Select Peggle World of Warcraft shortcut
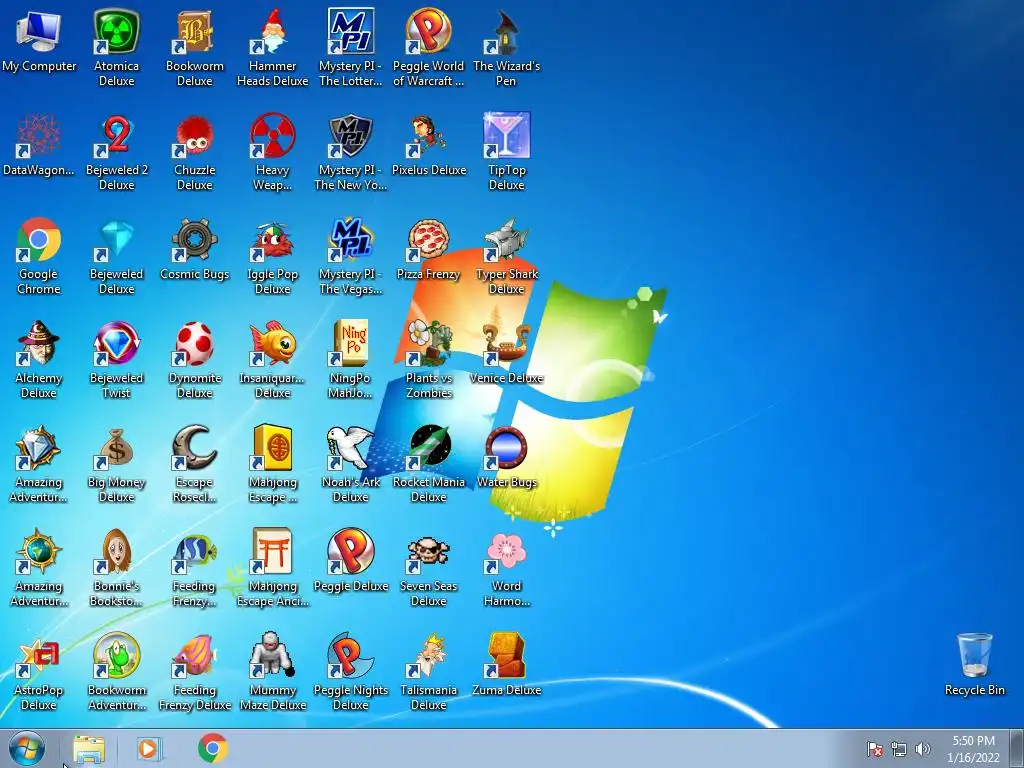The width and height of the screenshot is (1024, 768). 428,31
